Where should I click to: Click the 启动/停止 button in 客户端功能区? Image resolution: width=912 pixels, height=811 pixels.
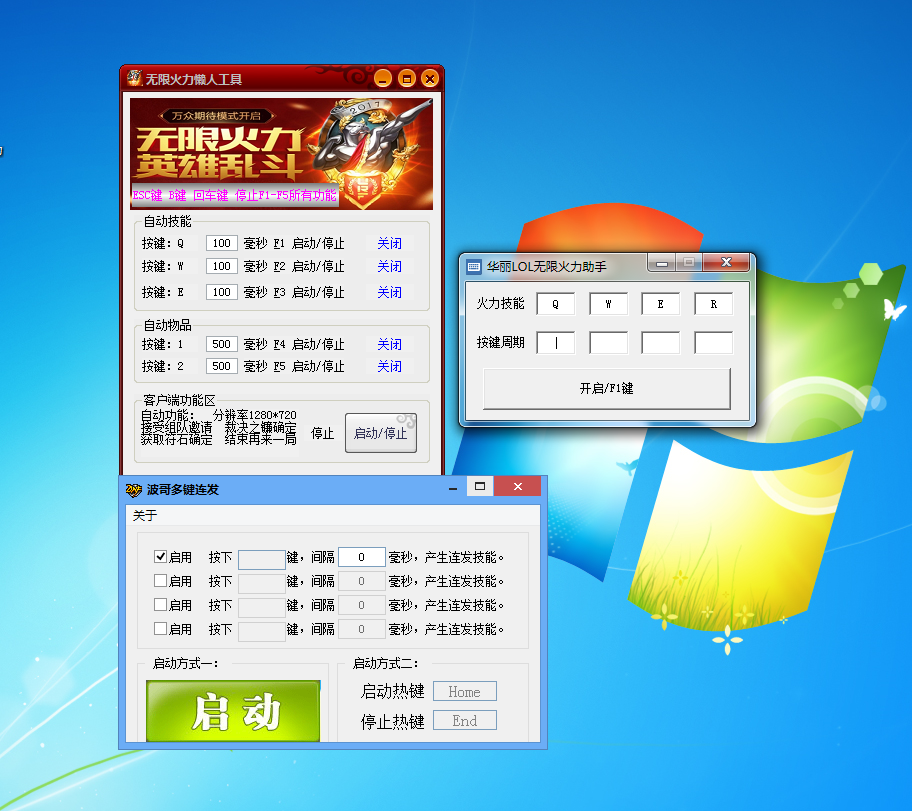(380, 433)
